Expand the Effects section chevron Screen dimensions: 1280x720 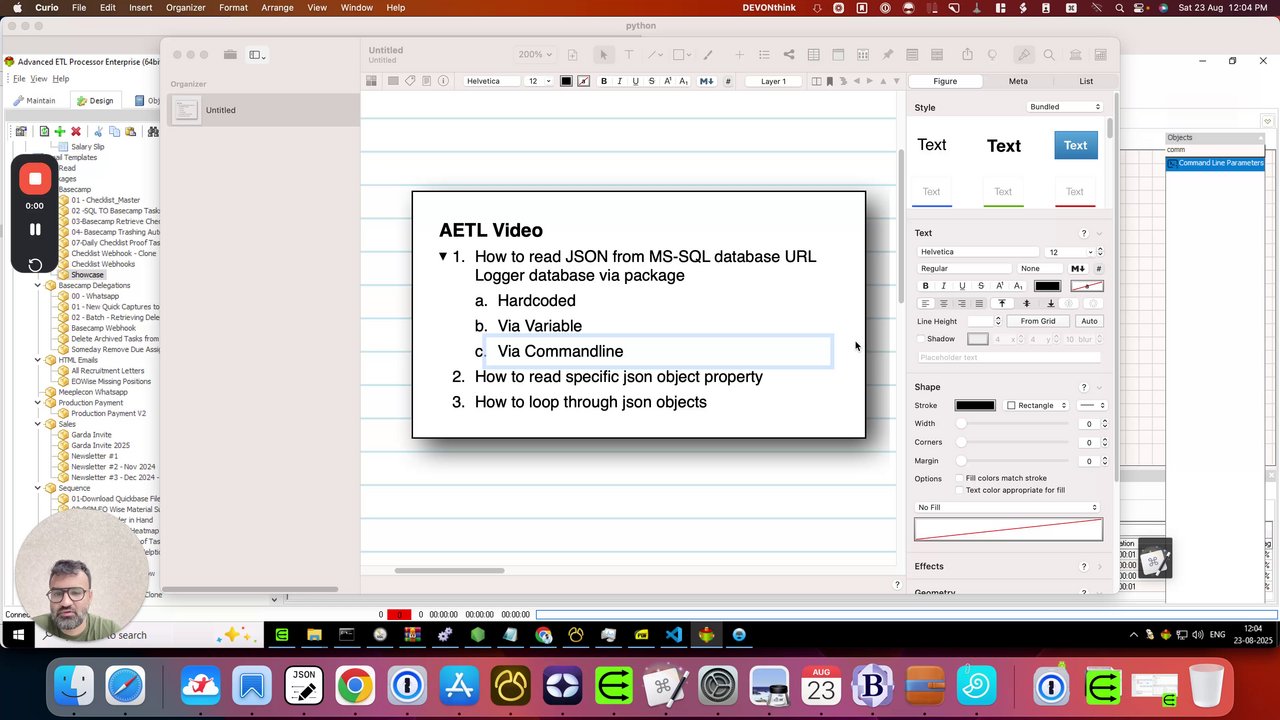pos(1100,567)
